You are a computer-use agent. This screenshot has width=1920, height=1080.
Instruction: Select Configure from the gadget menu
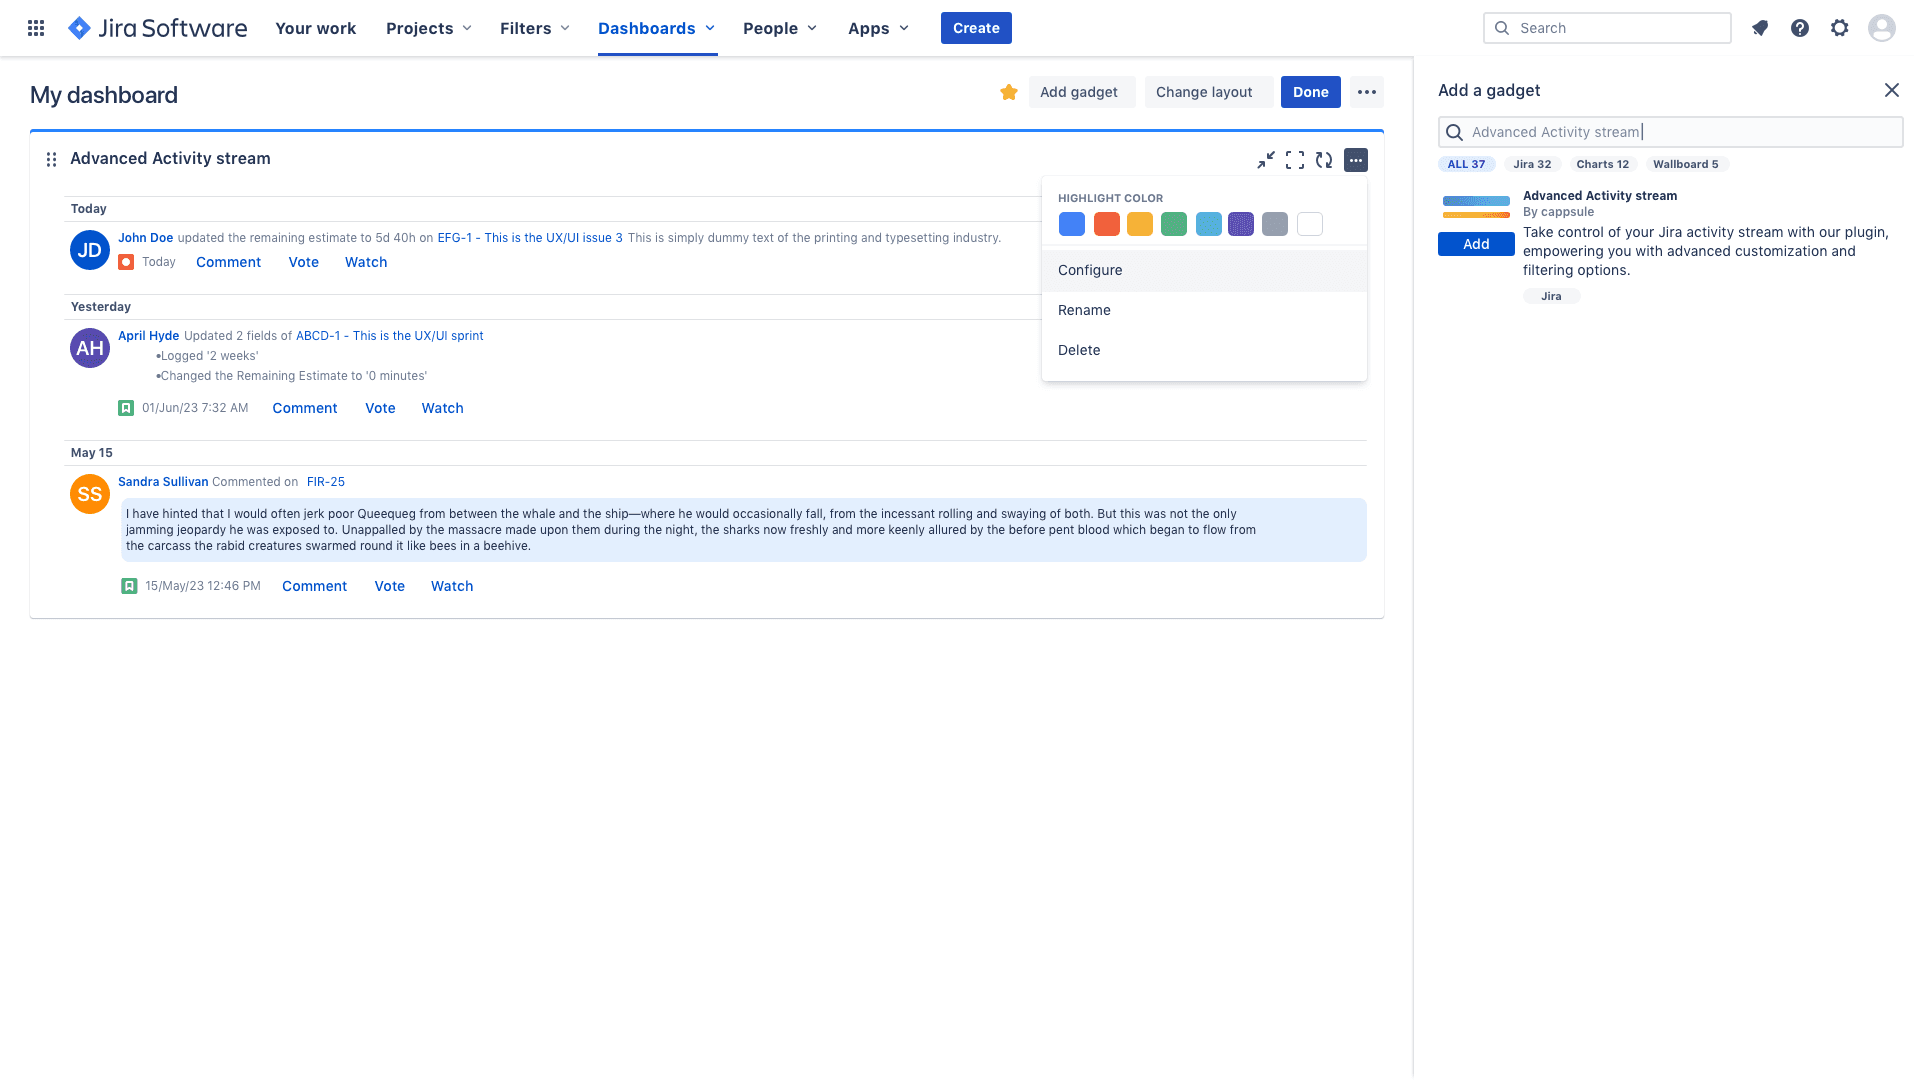pyautogui.click(x=1090, y=270)
